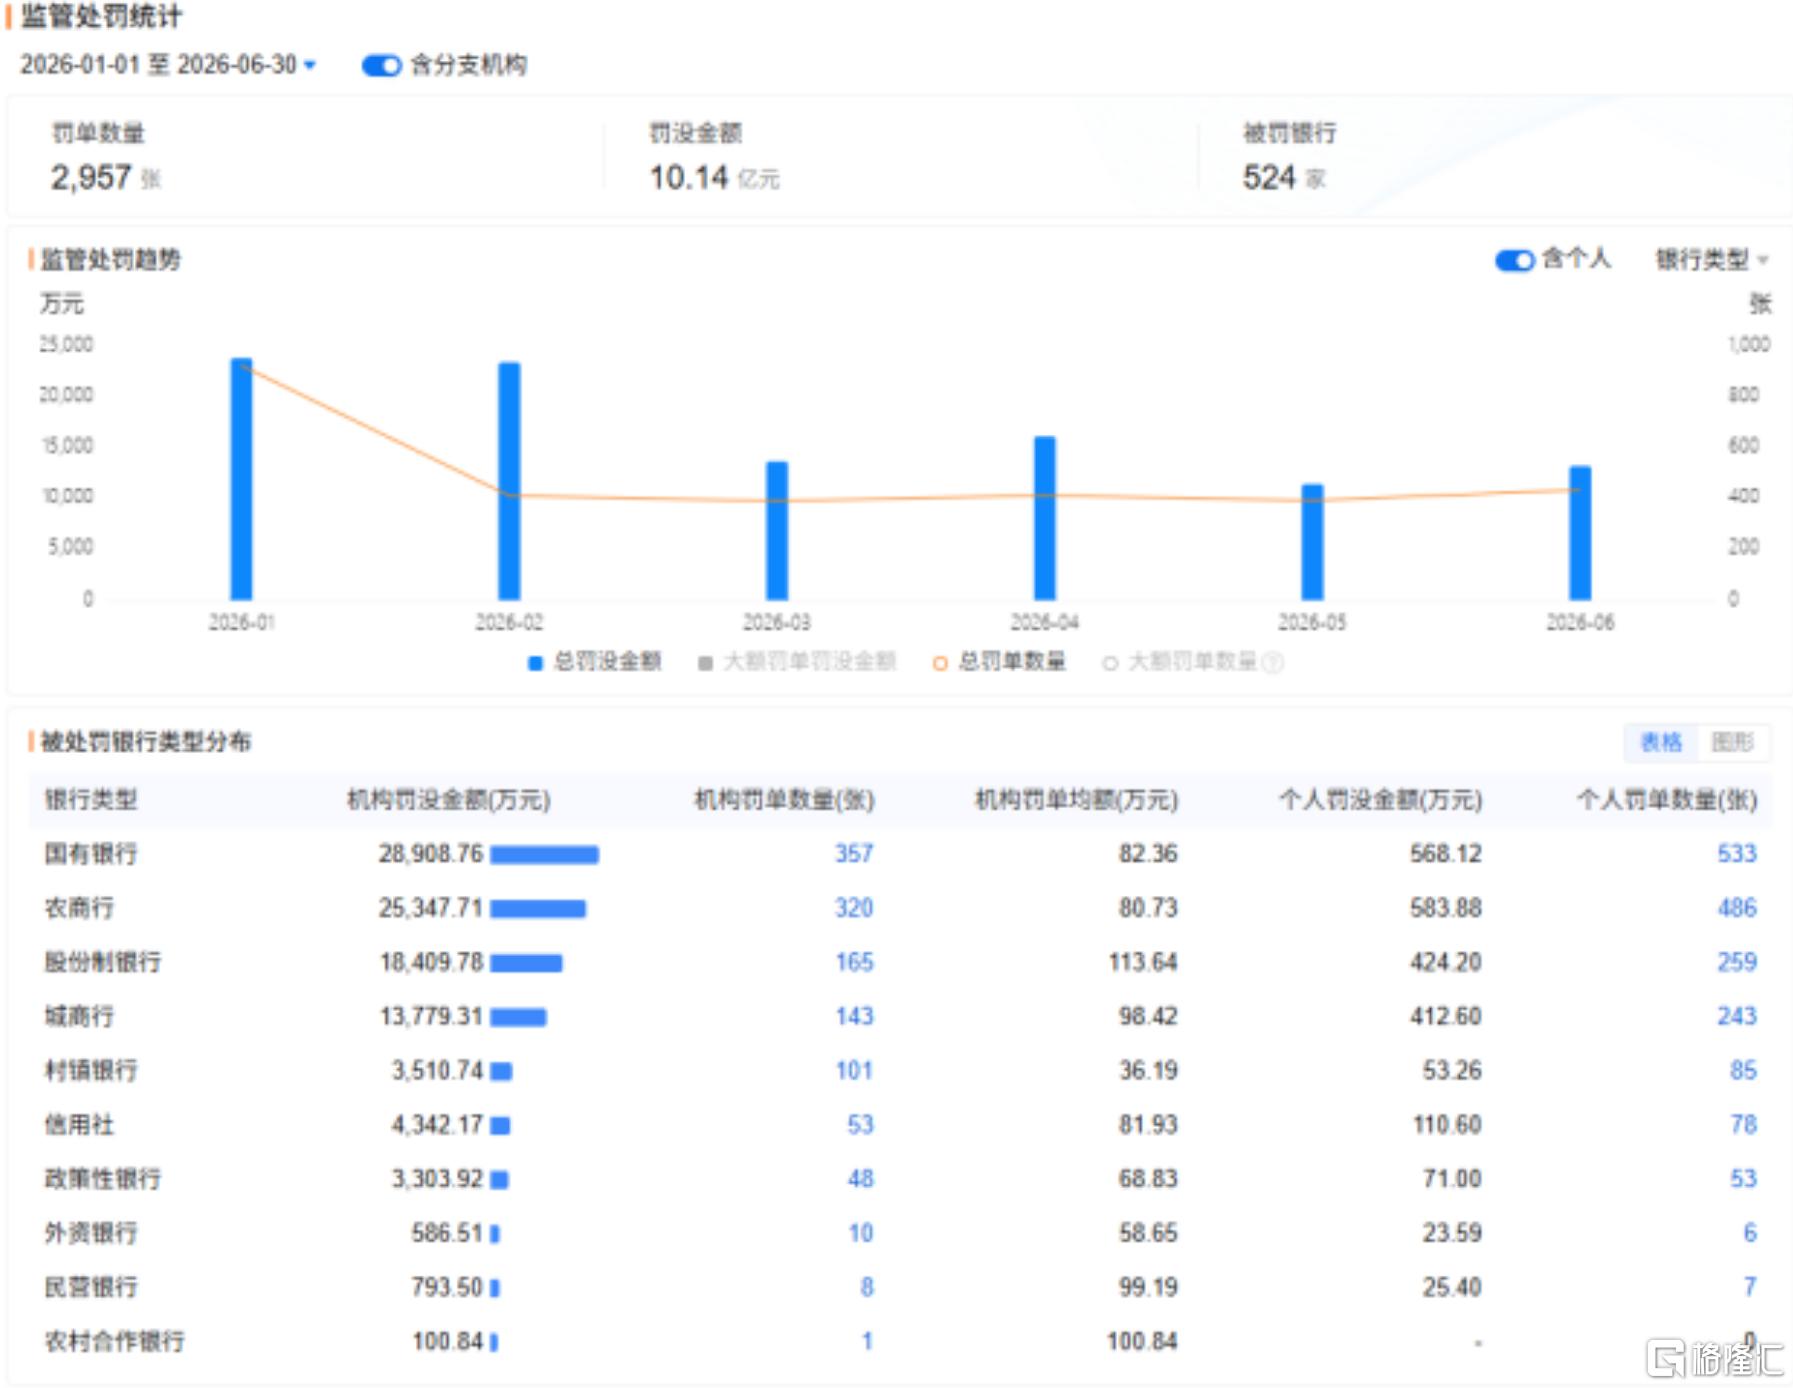Select the 国有银行 row label

(x=90, y=854)
